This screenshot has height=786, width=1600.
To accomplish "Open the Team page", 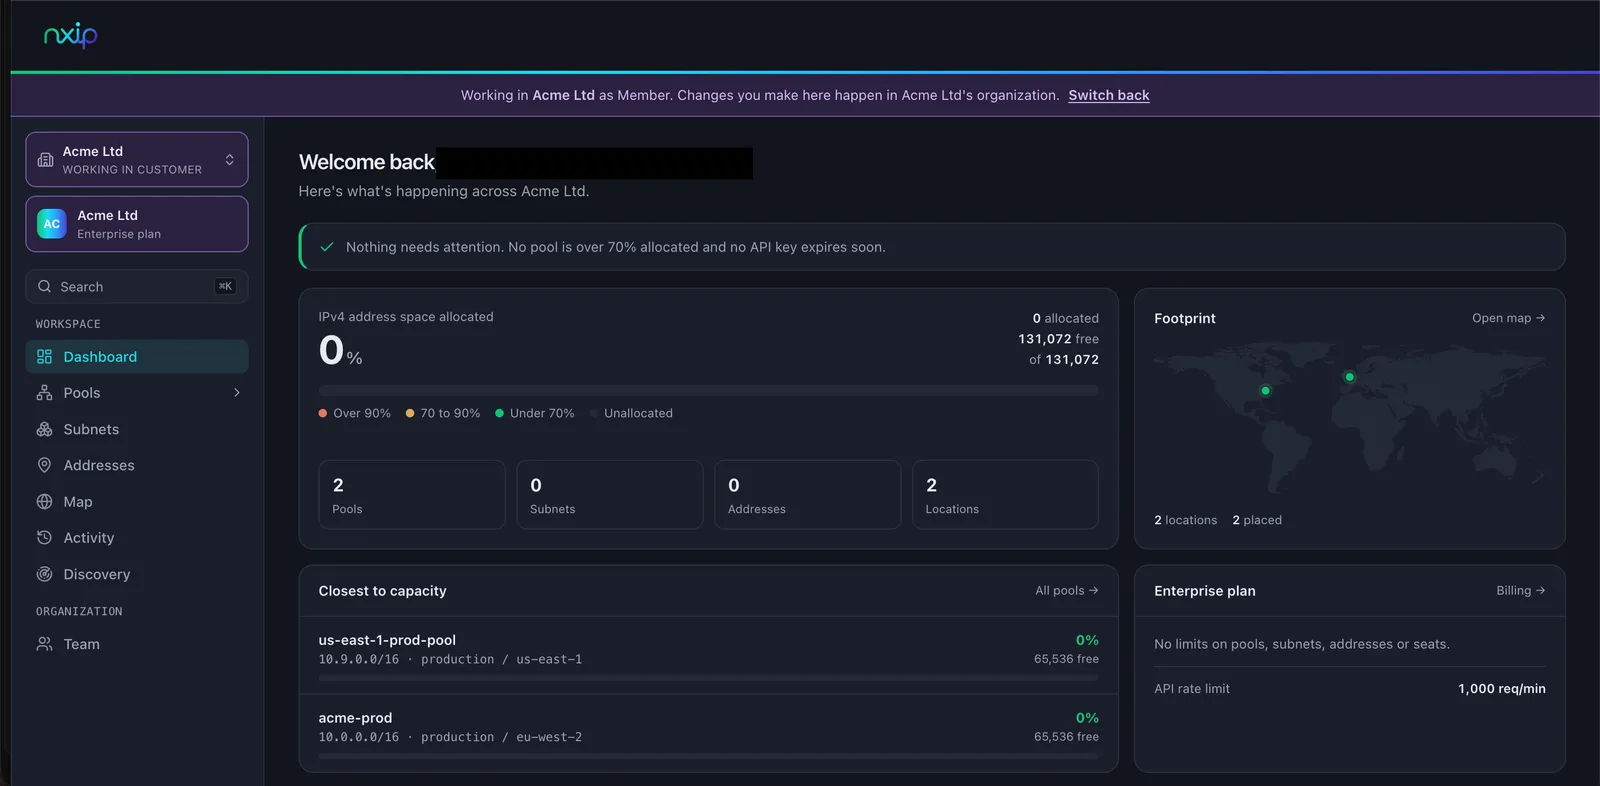I will point(137,644).
